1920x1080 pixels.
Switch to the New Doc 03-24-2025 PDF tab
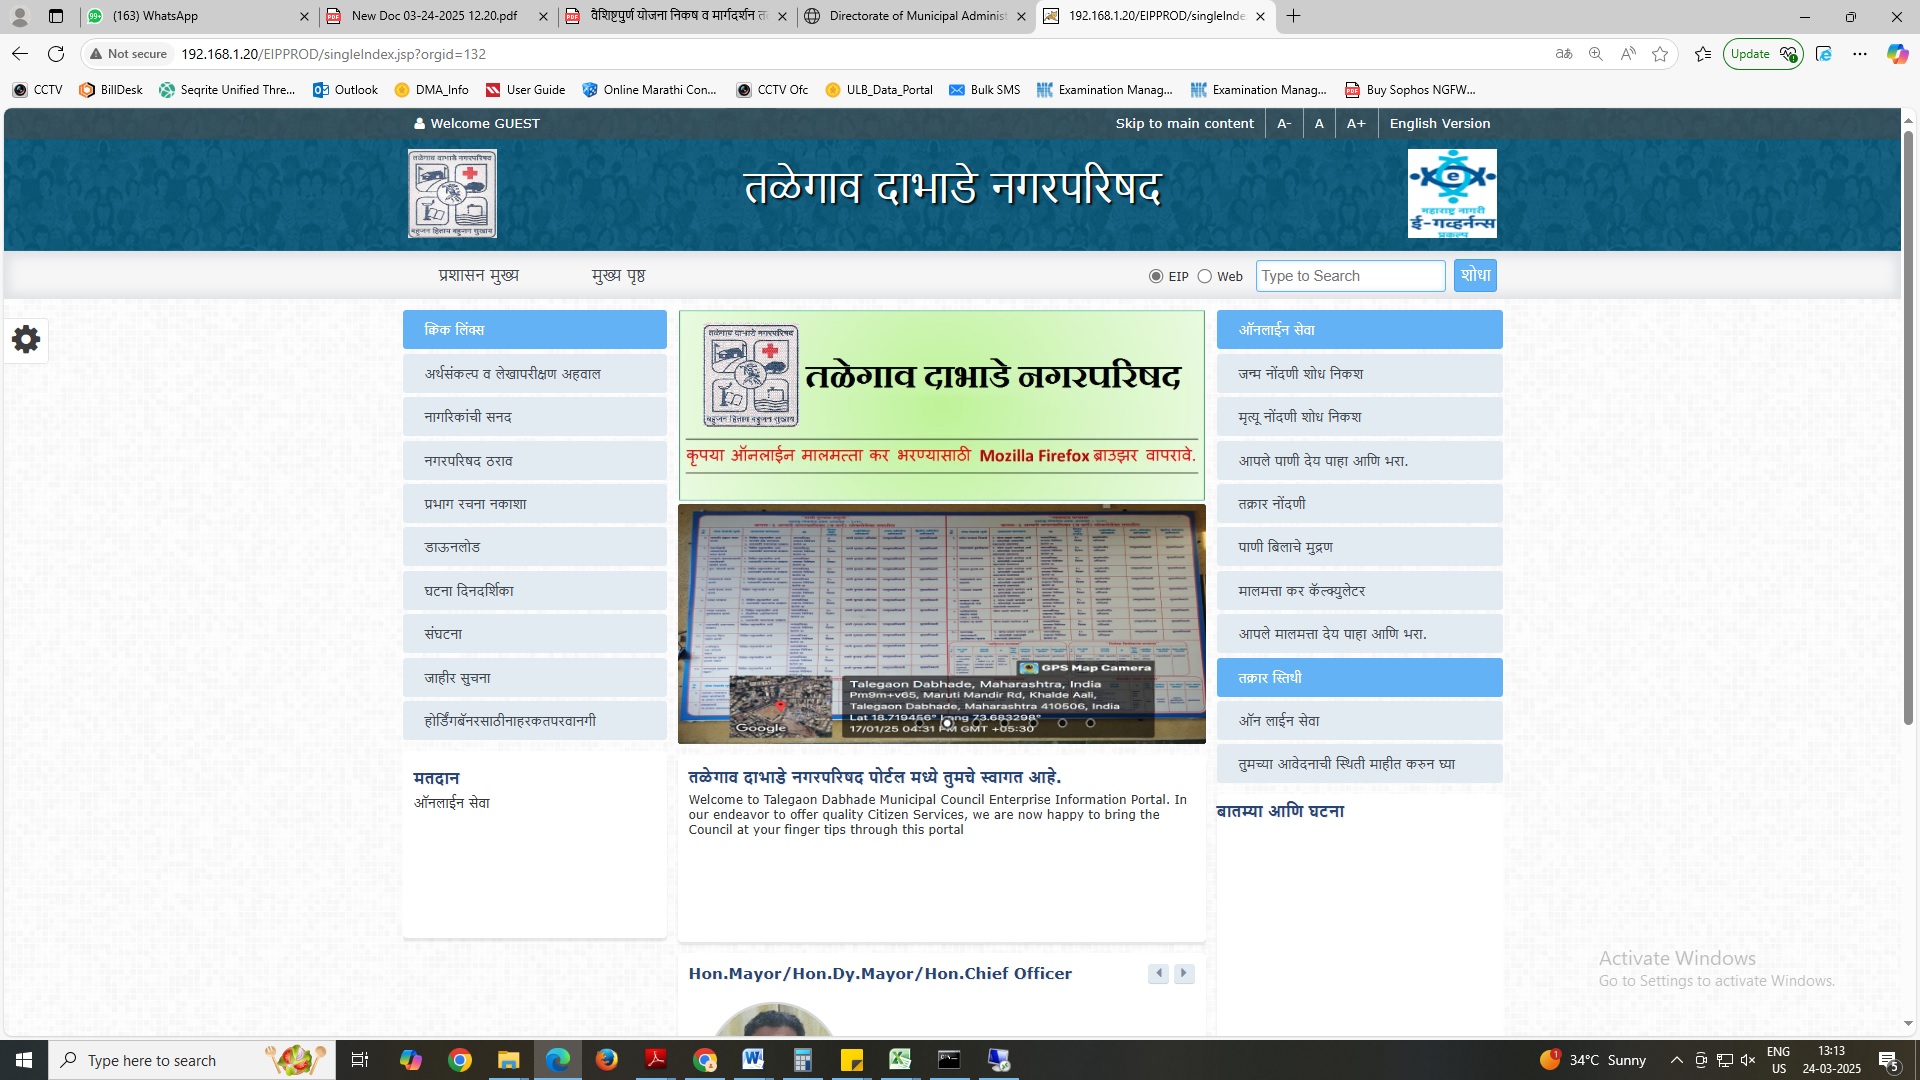(x=437, y=16)
